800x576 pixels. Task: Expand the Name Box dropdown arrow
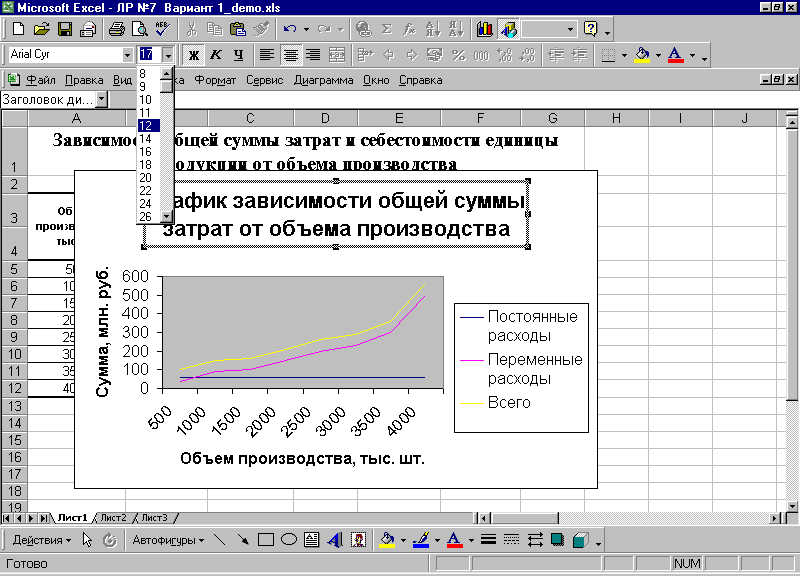(x=102, y=99)
